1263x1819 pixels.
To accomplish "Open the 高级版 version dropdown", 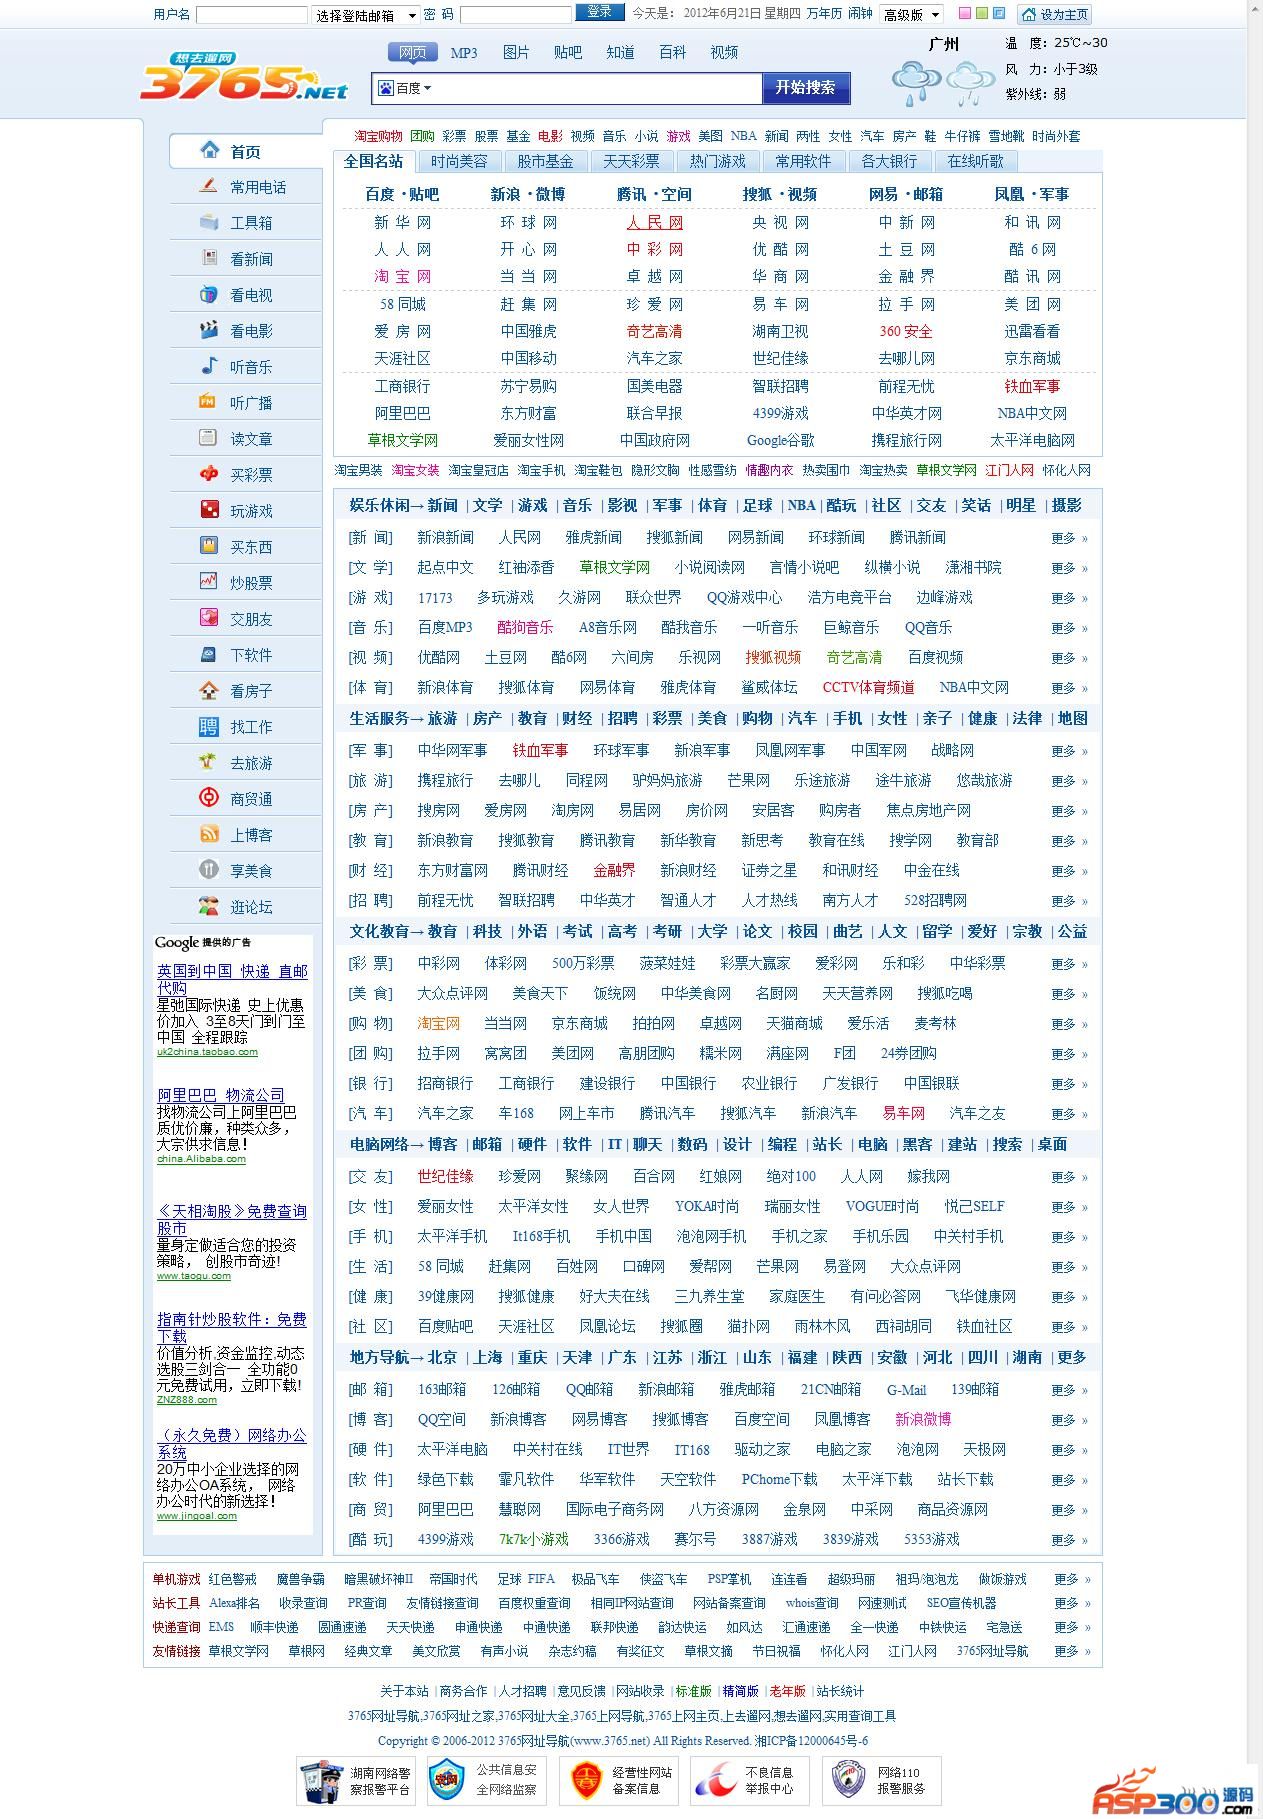I will [911, 14].
